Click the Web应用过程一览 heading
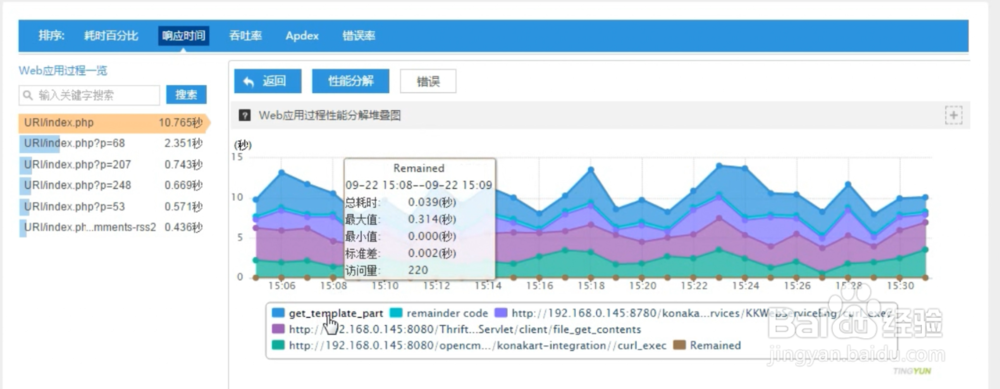The width and height of the screenshot is (1000, 389). [63, 71]
